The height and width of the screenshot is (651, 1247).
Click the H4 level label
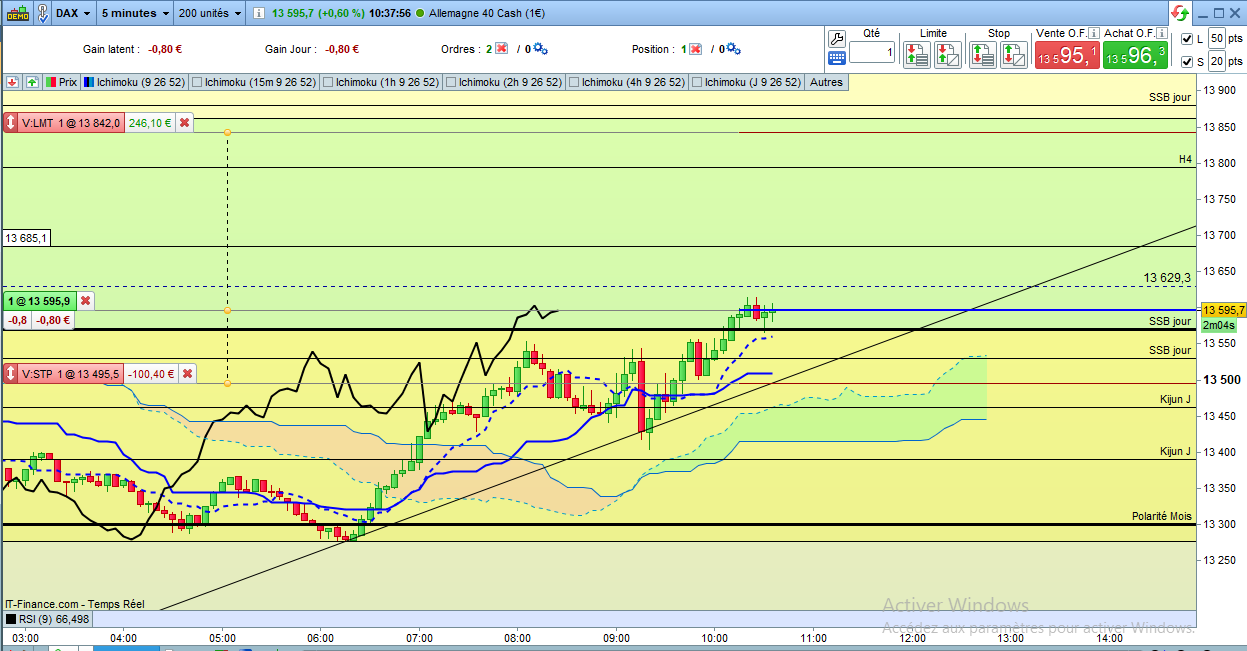1185,159
